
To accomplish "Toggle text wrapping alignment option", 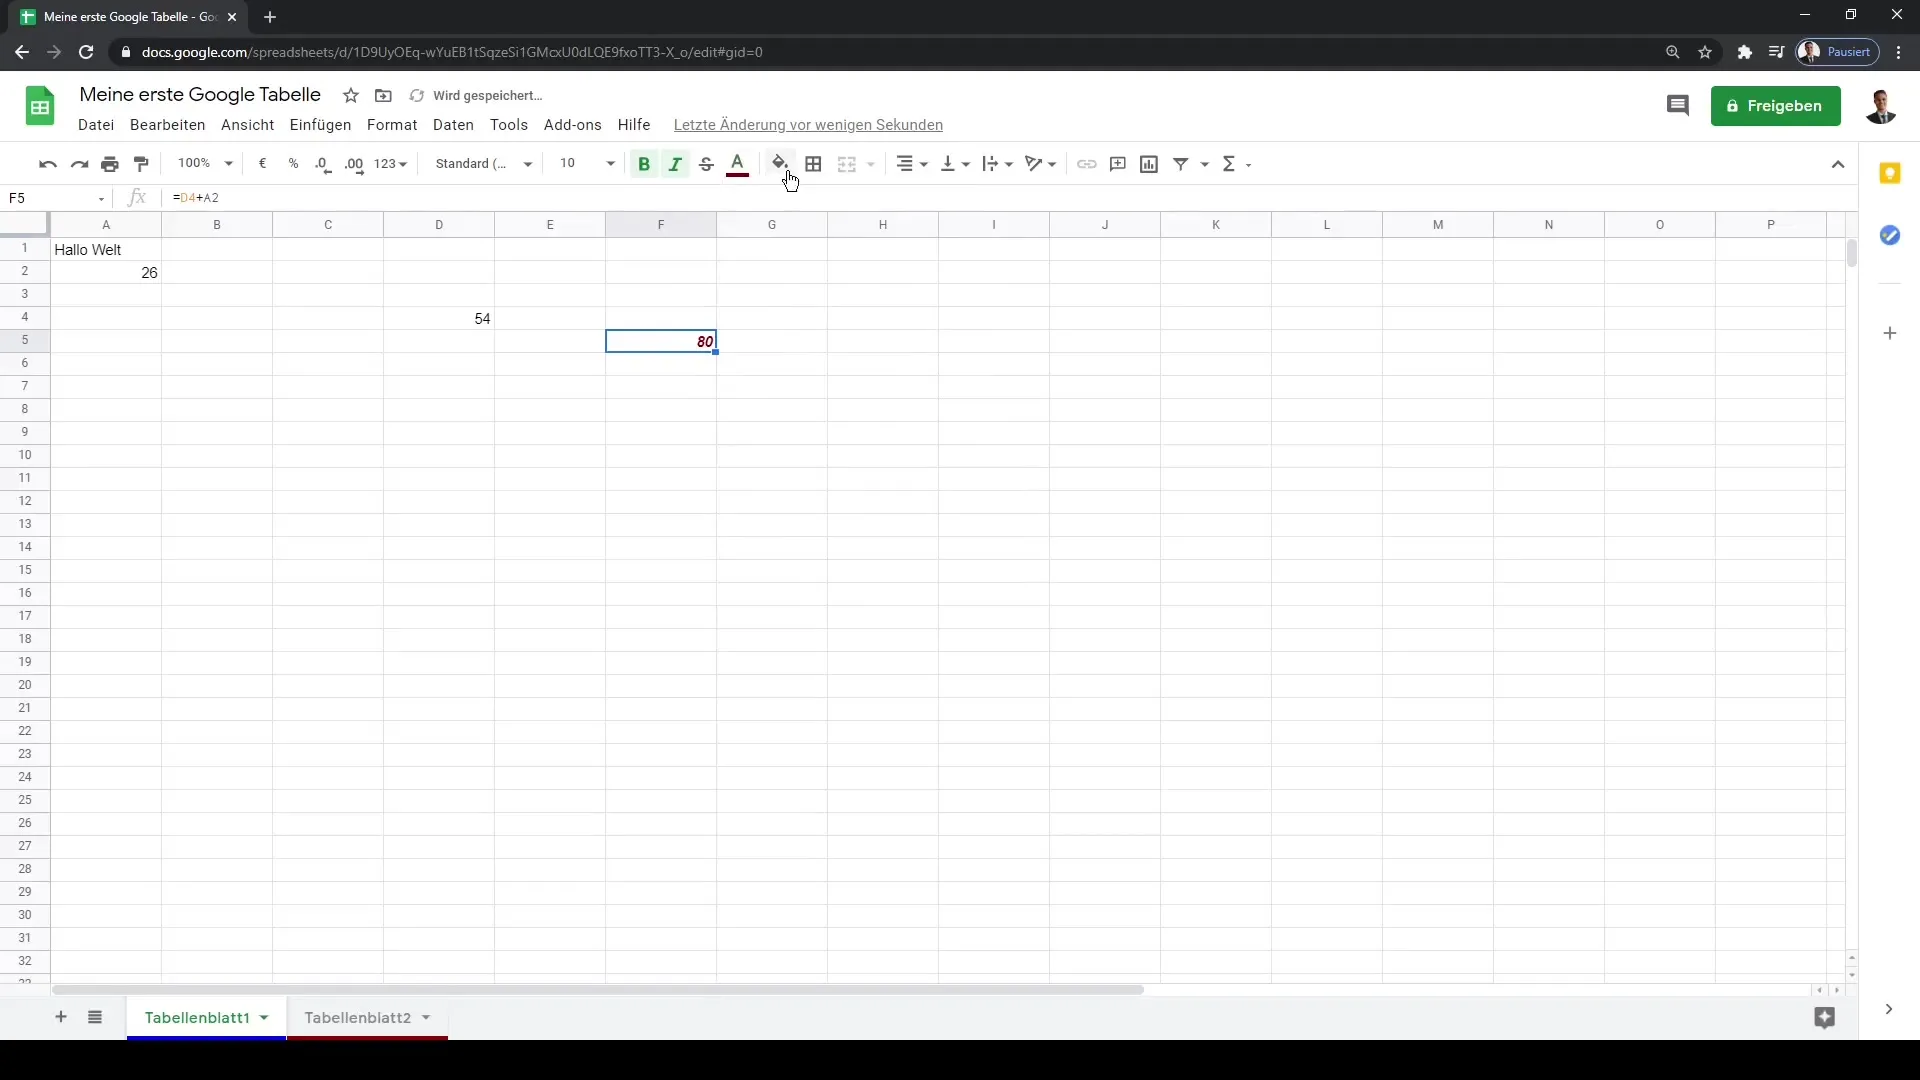I will [x=997, y=162].
